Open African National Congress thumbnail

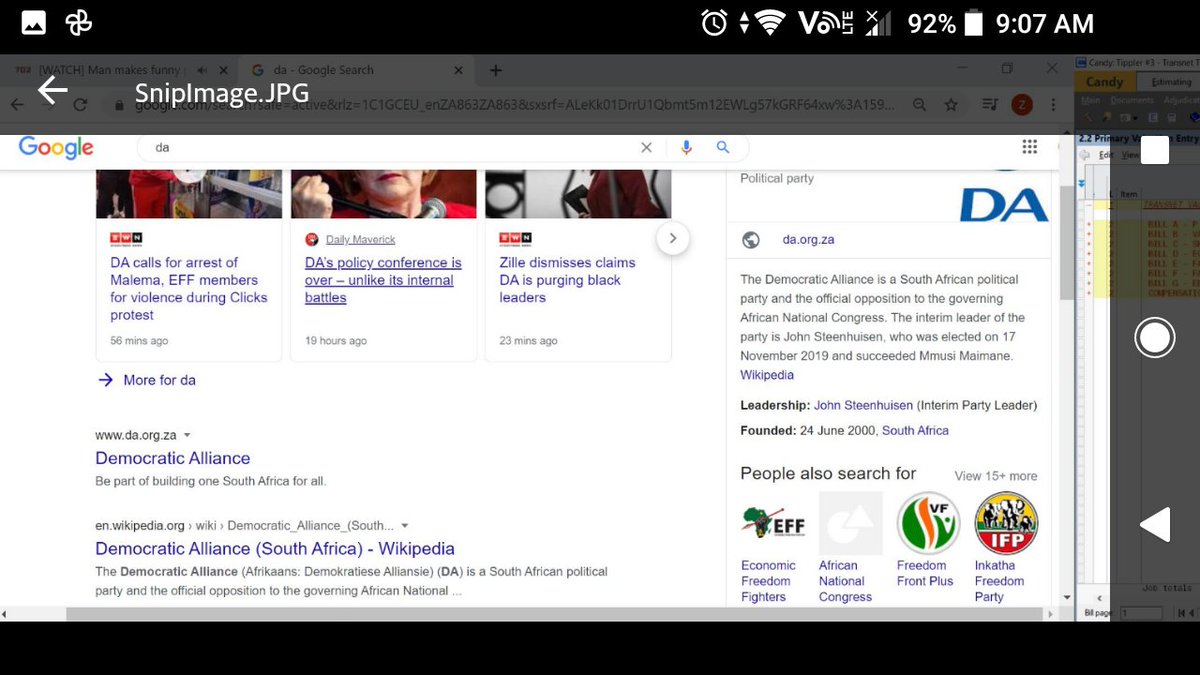coord(851,522)
